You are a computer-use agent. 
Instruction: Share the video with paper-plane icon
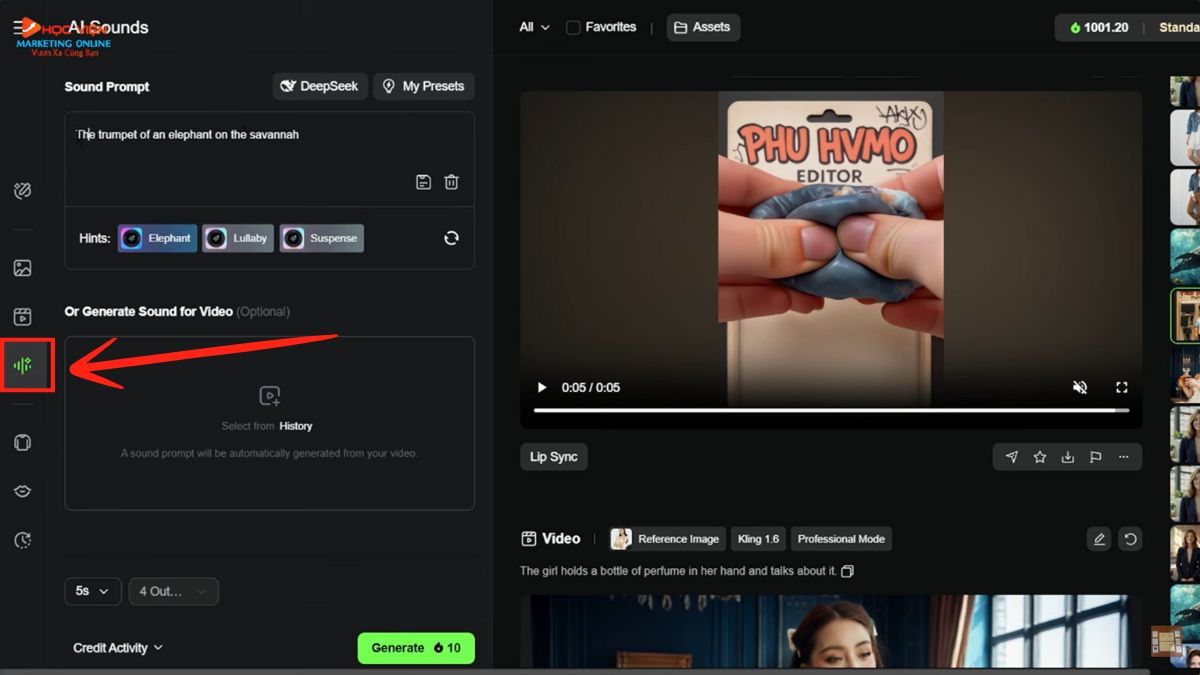[x=1012, y=457]
